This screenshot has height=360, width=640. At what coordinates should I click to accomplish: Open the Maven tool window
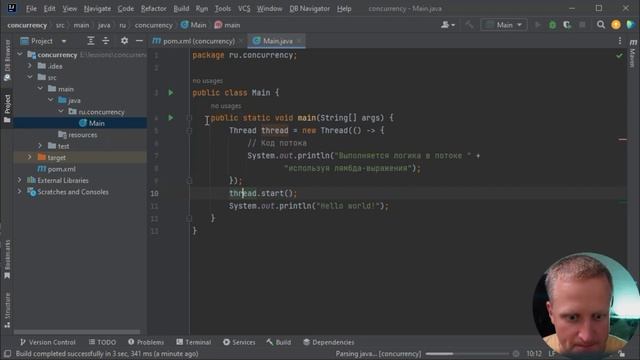click(x=633, y=53)
